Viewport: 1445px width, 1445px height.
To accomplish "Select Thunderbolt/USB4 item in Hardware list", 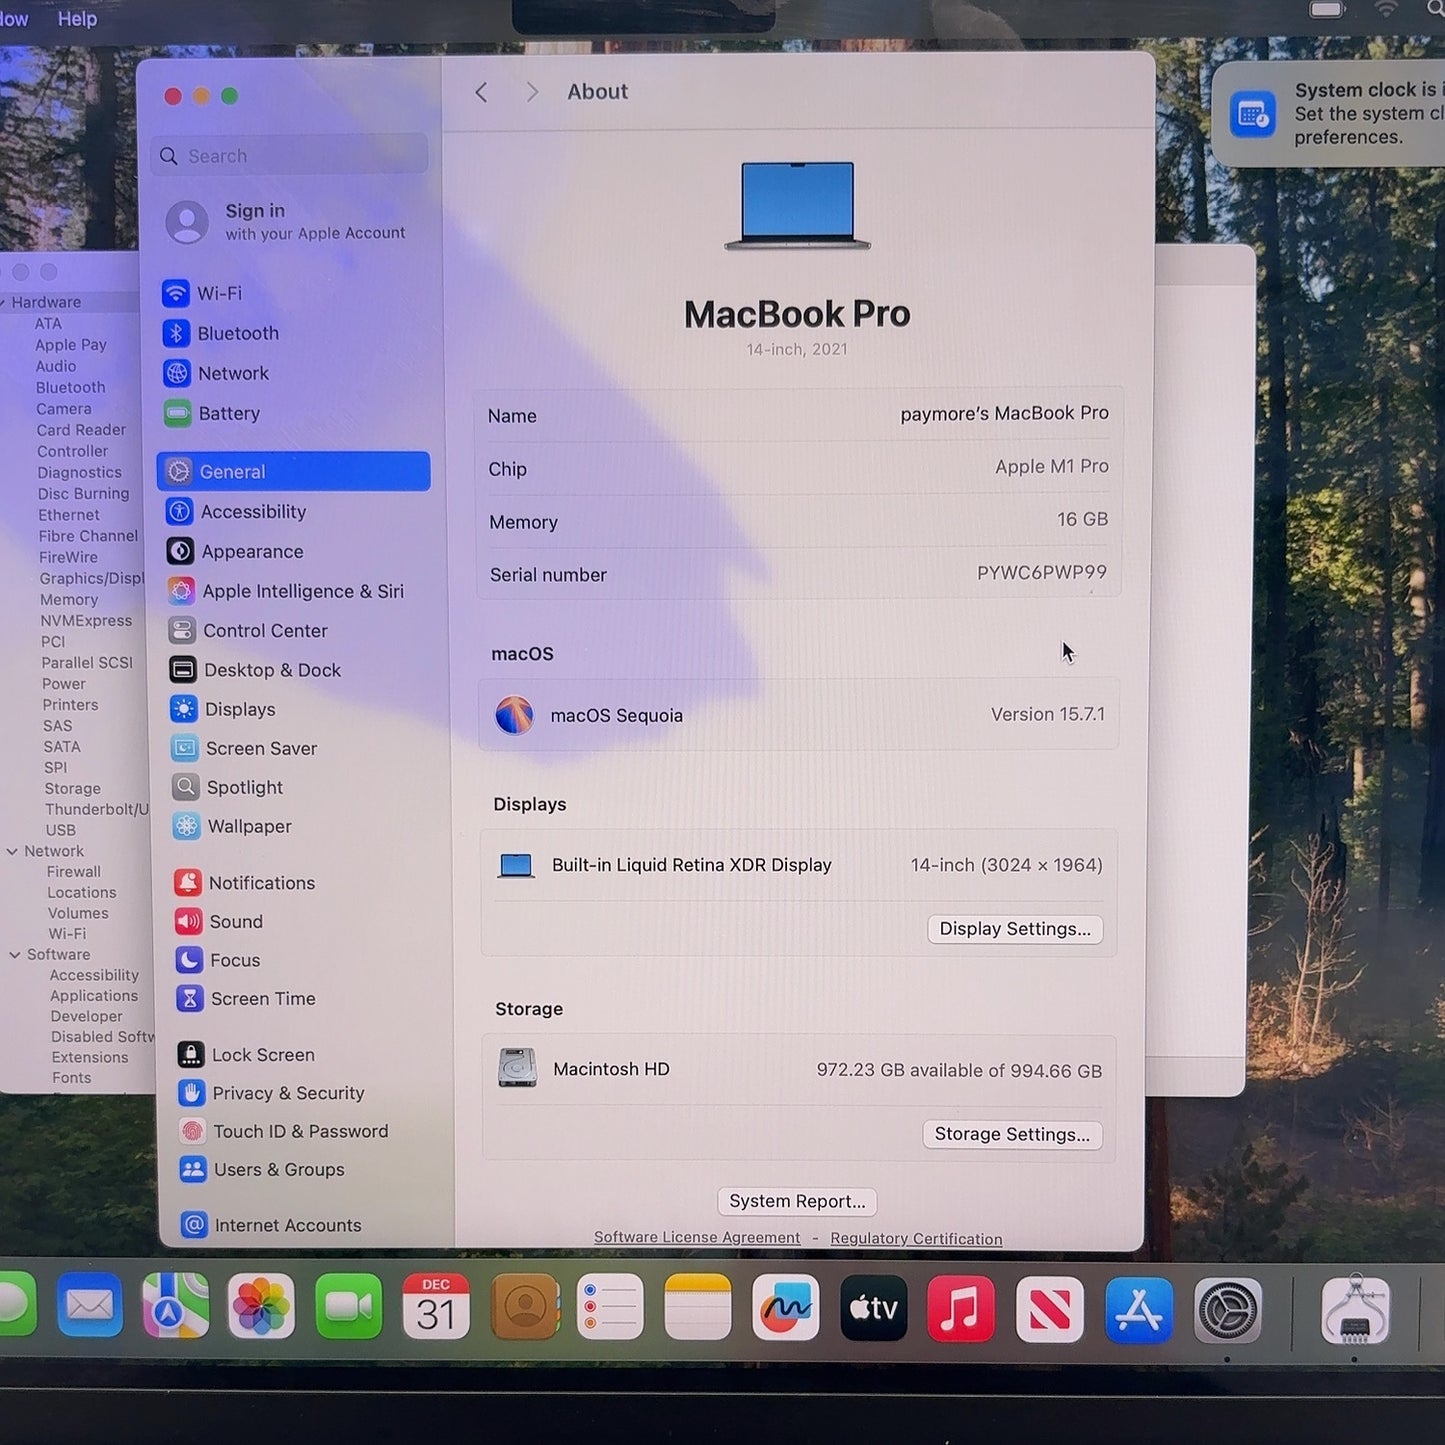I will (96, 809).
